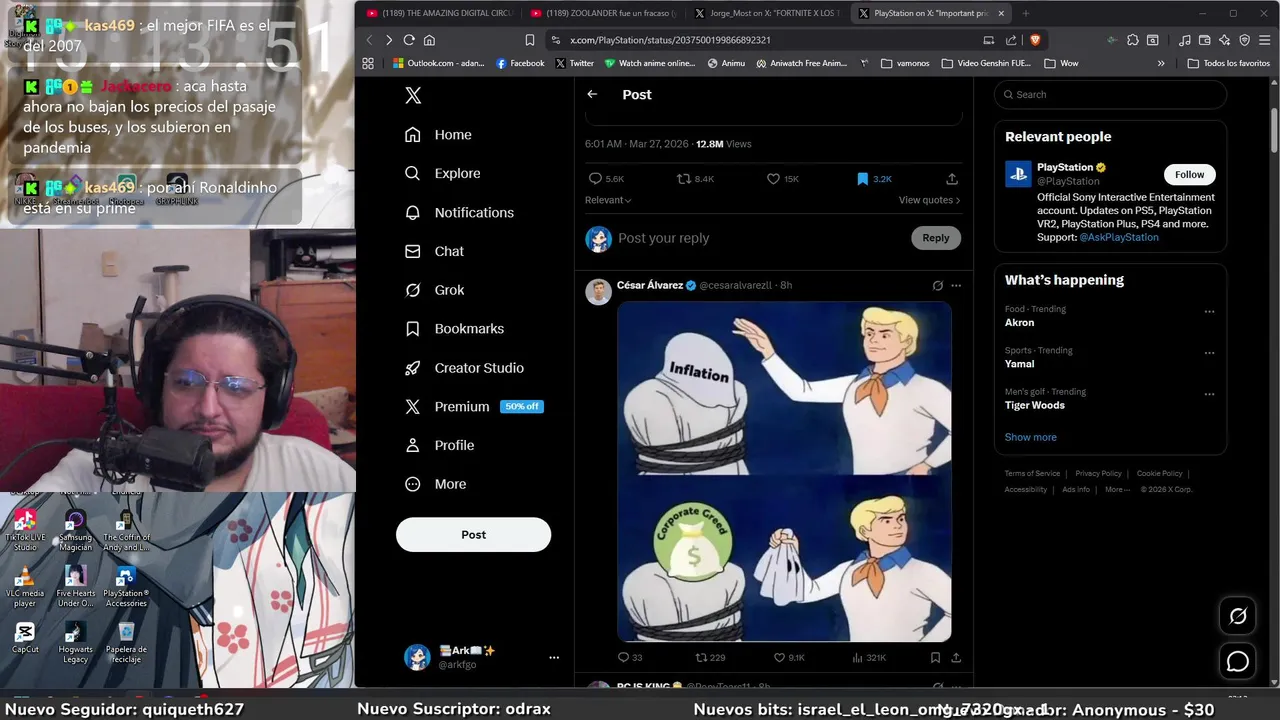Open César Álvarez's profile avatar
This screenshot has width=1280, height=720.
click(x=598, y=292)
